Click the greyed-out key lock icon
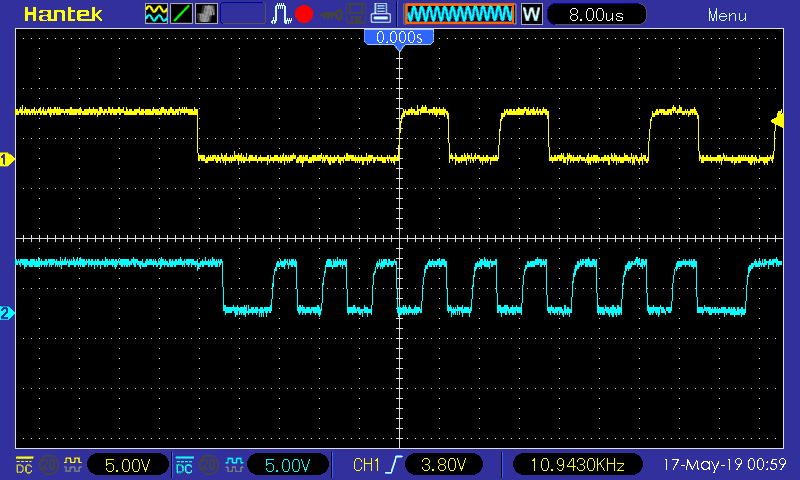This screenshot has width=800, height=480. [331, 15]
